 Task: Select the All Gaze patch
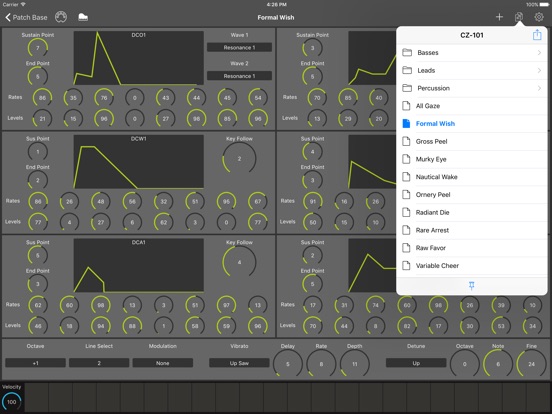pos(472,106)
